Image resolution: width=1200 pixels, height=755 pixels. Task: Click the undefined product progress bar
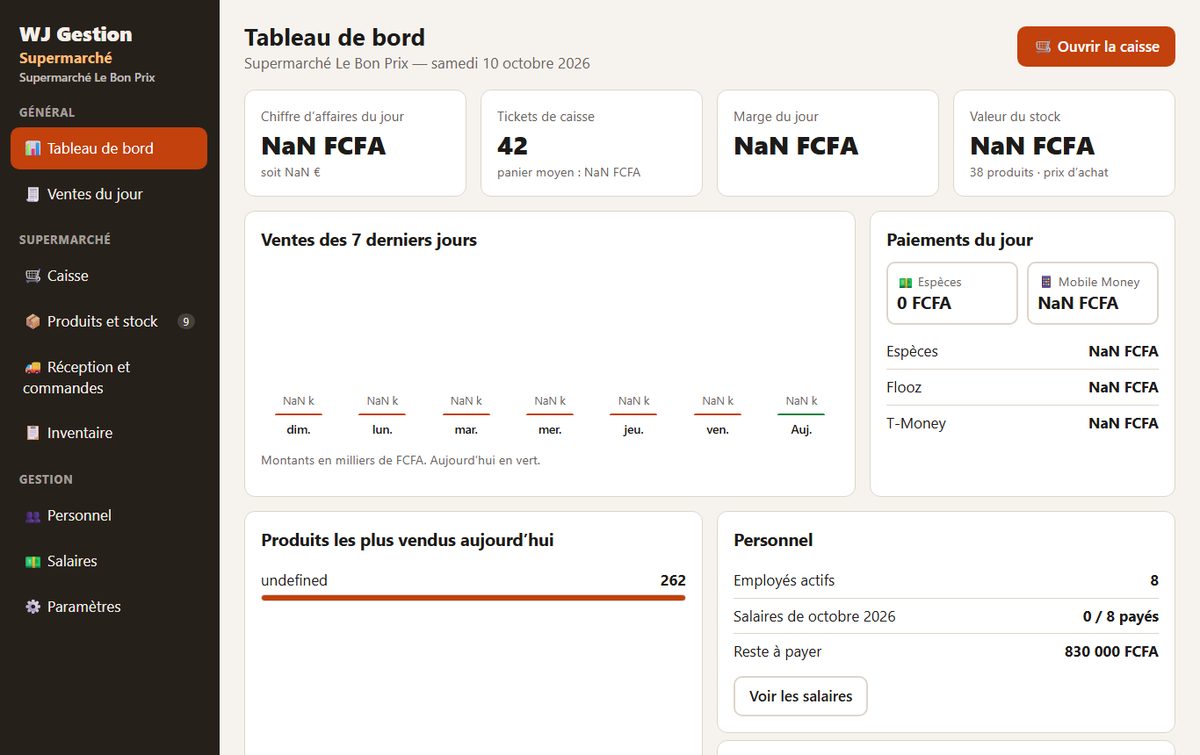pos(473,597)
